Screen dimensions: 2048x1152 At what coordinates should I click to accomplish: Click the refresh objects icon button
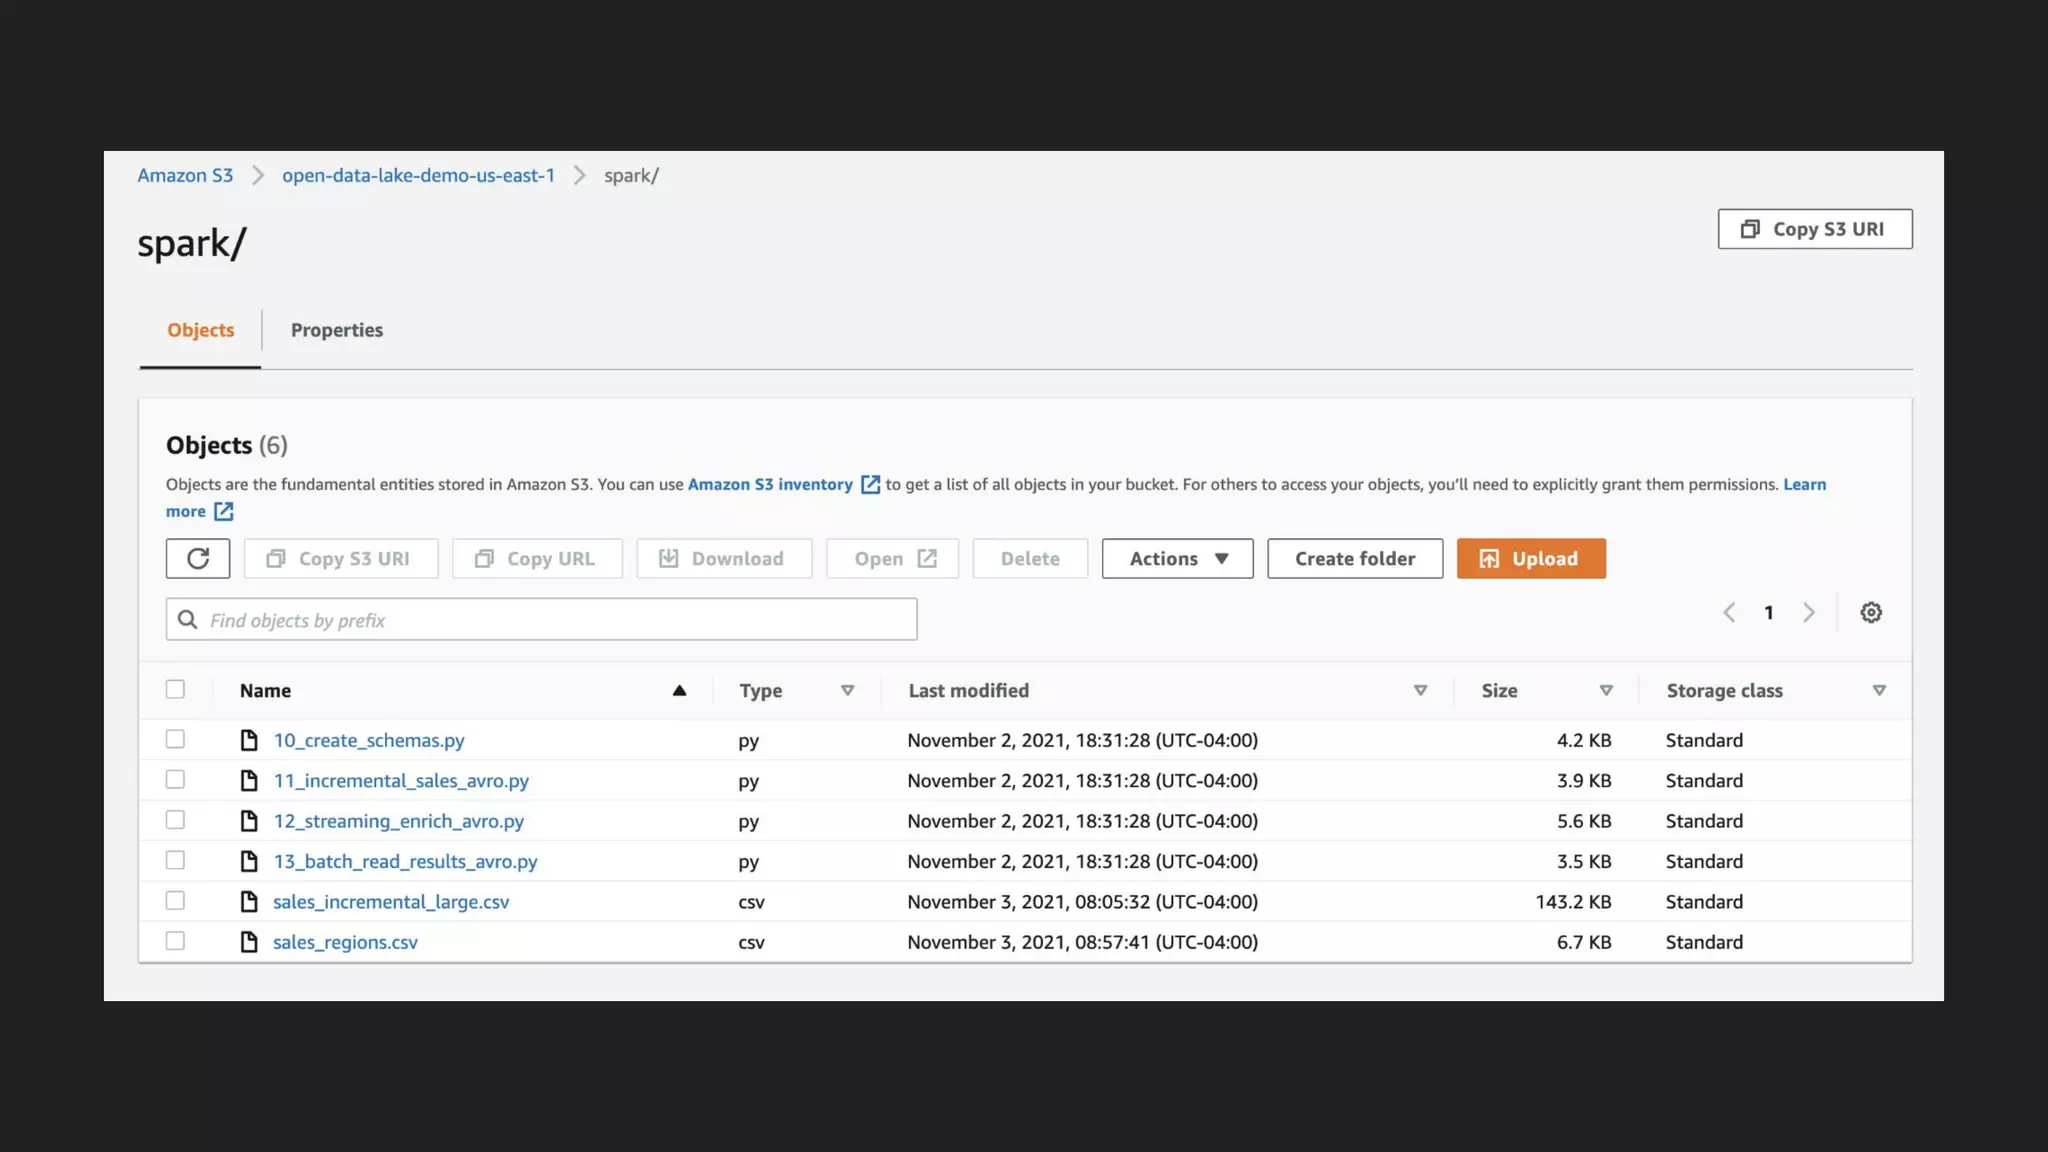[x=198, y=558]
